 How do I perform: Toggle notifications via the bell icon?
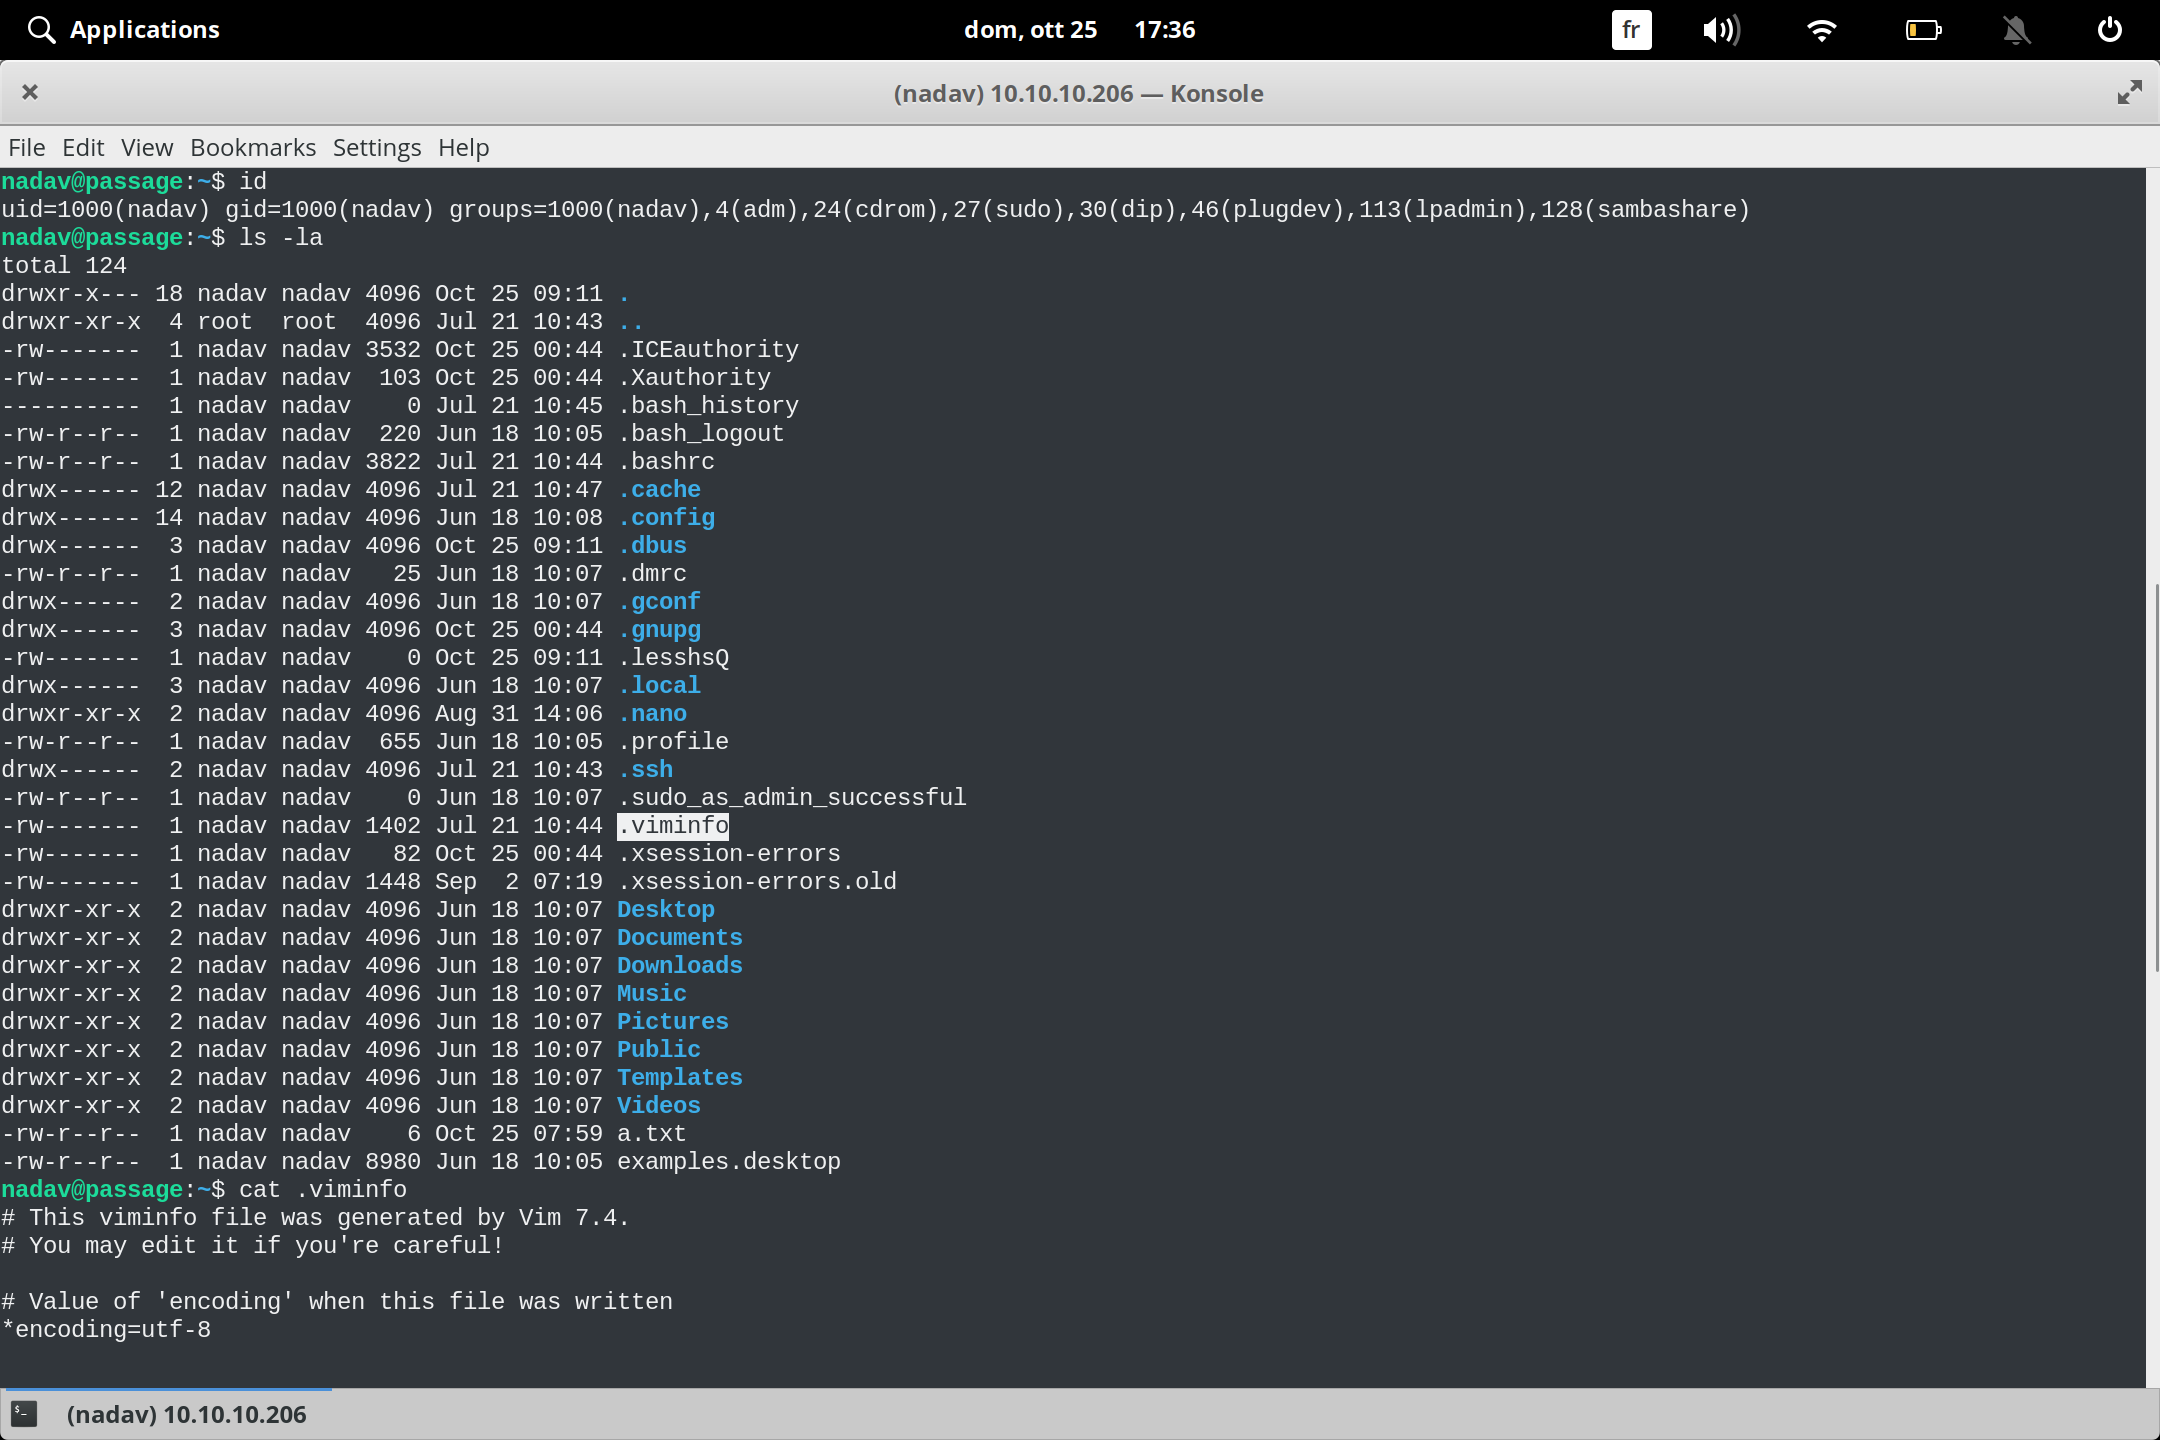2017,29
